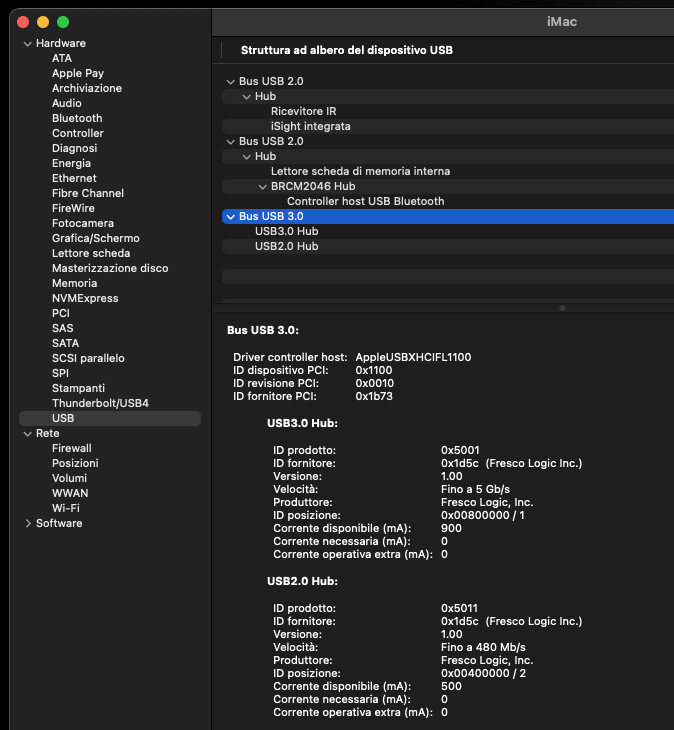Collapse the BRCM2046 Hub tree node
Screen dimensions: 674x730
(x=263, y=187)
